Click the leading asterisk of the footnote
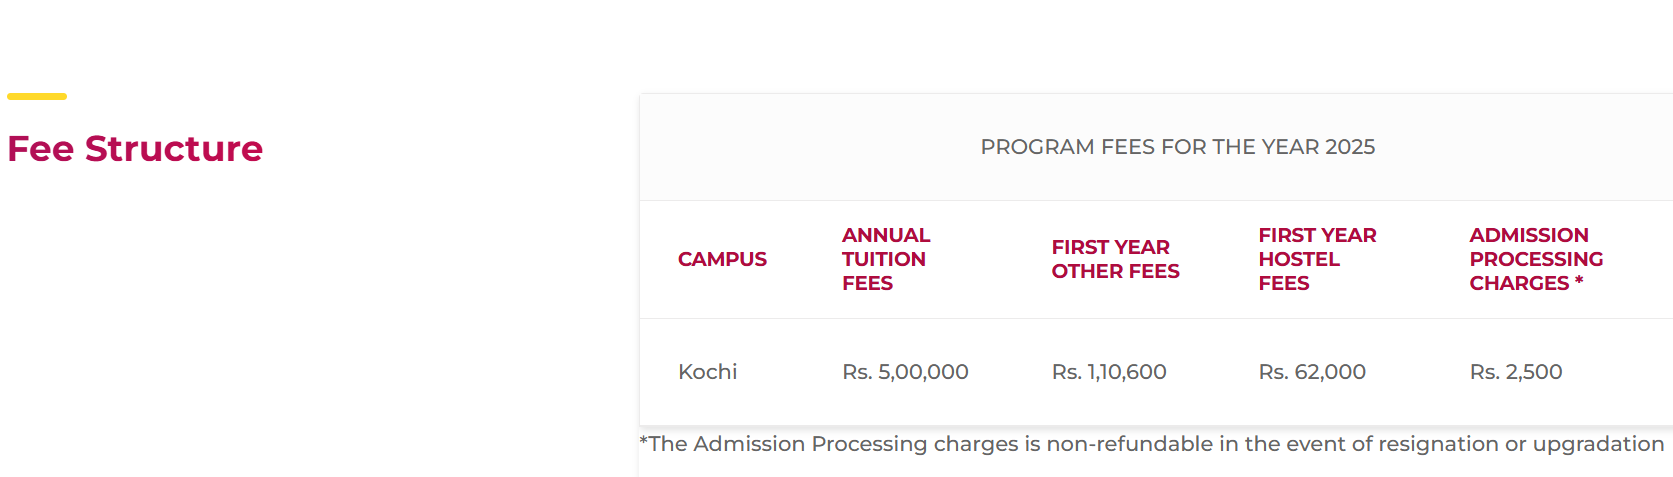1673x477 pixels. [644, 441]
